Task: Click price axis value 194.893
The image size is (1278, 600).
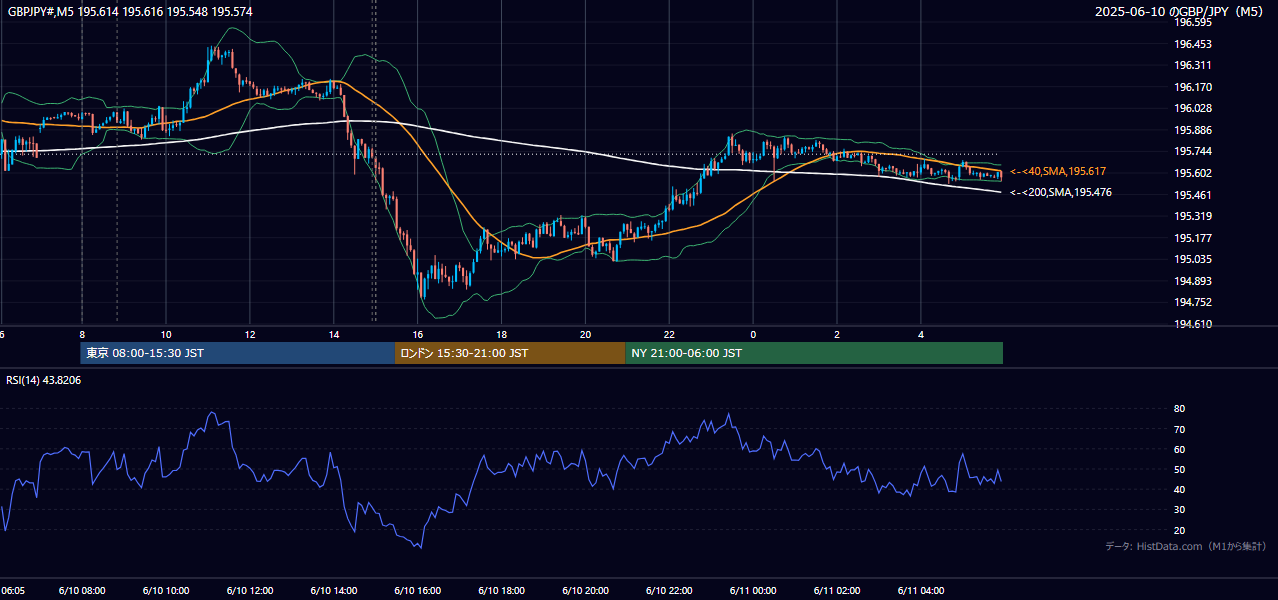Action: pos(1193,281)
